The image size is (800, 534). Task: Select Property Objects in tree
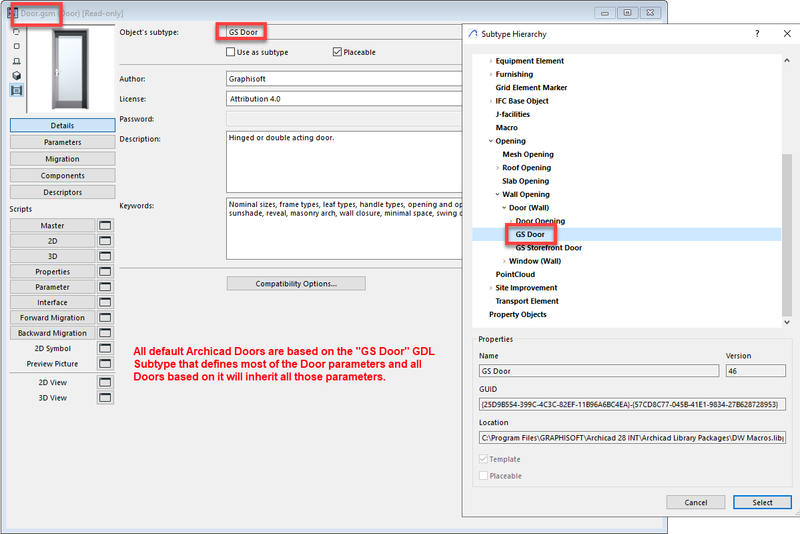(x=517, y=314)
